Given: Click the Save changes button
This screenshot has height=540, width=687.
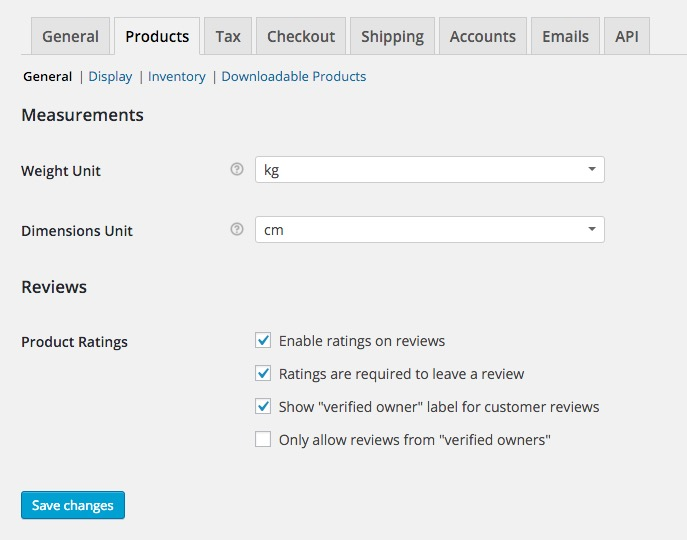Looking at the screenshot, I should pyautogui.click(x=73, y=505).
